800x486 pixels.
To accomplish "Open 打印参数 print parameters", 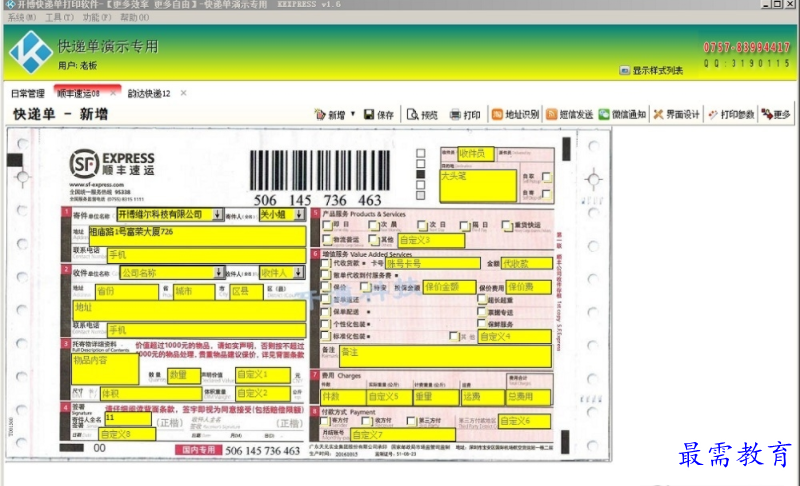I will click(x=731, y=115).
